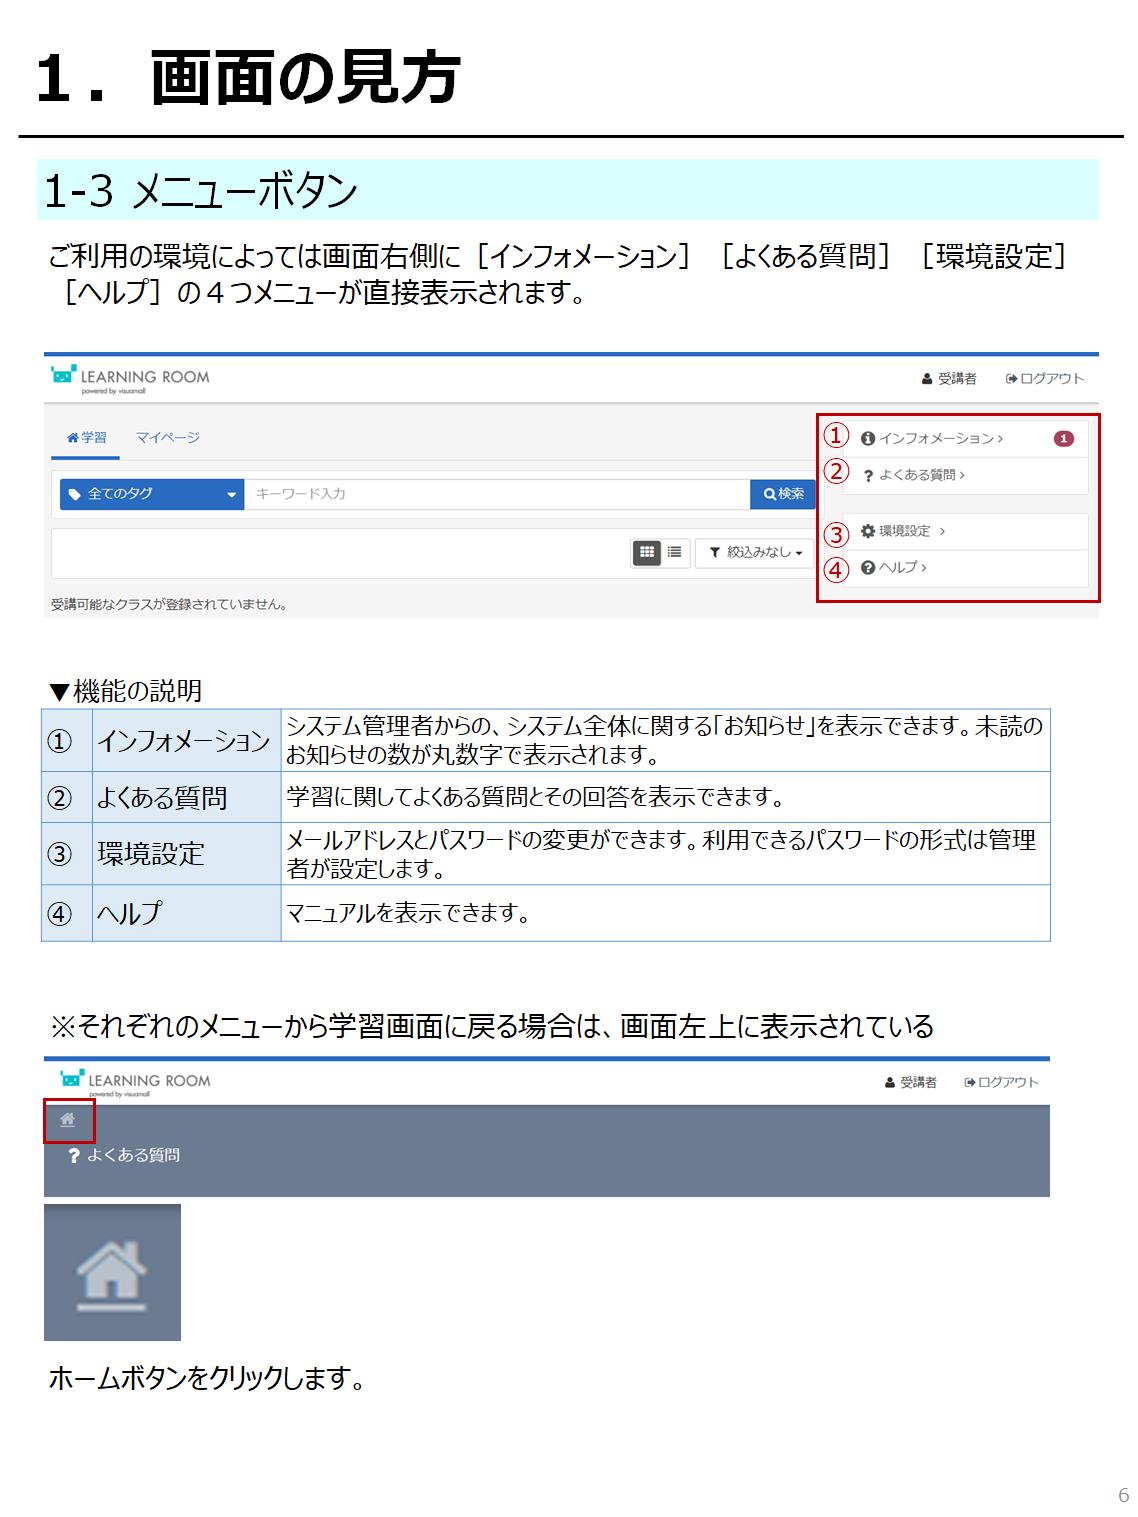The width and height of the screenshot is (1138, 1517).
Task: Expand the 絞込みなし filter dropdown
Action: pos(755,552)
